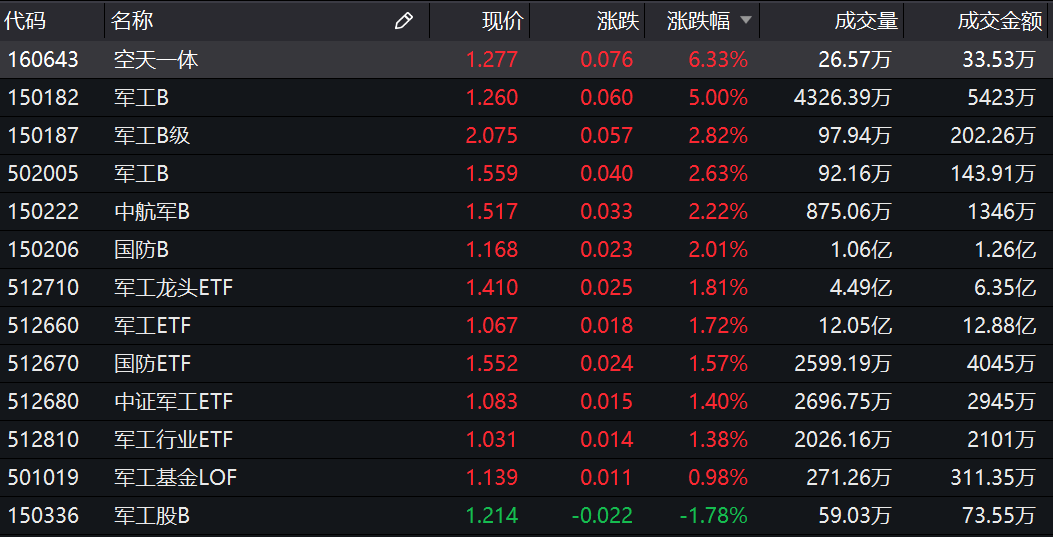The width and height of the screenshot is (1053, 537).
Task: Select the 军工B级 fund row
Action: pos(152,136)
